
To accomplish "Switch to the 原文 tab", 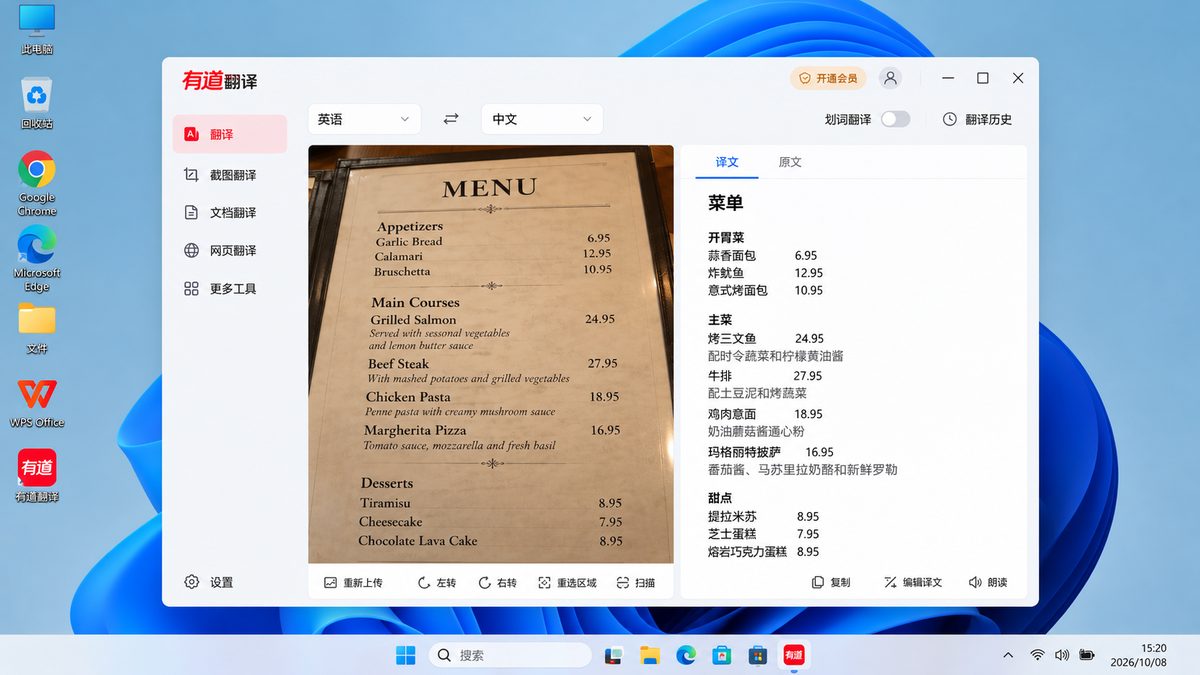I will click(x=790, y=162).
